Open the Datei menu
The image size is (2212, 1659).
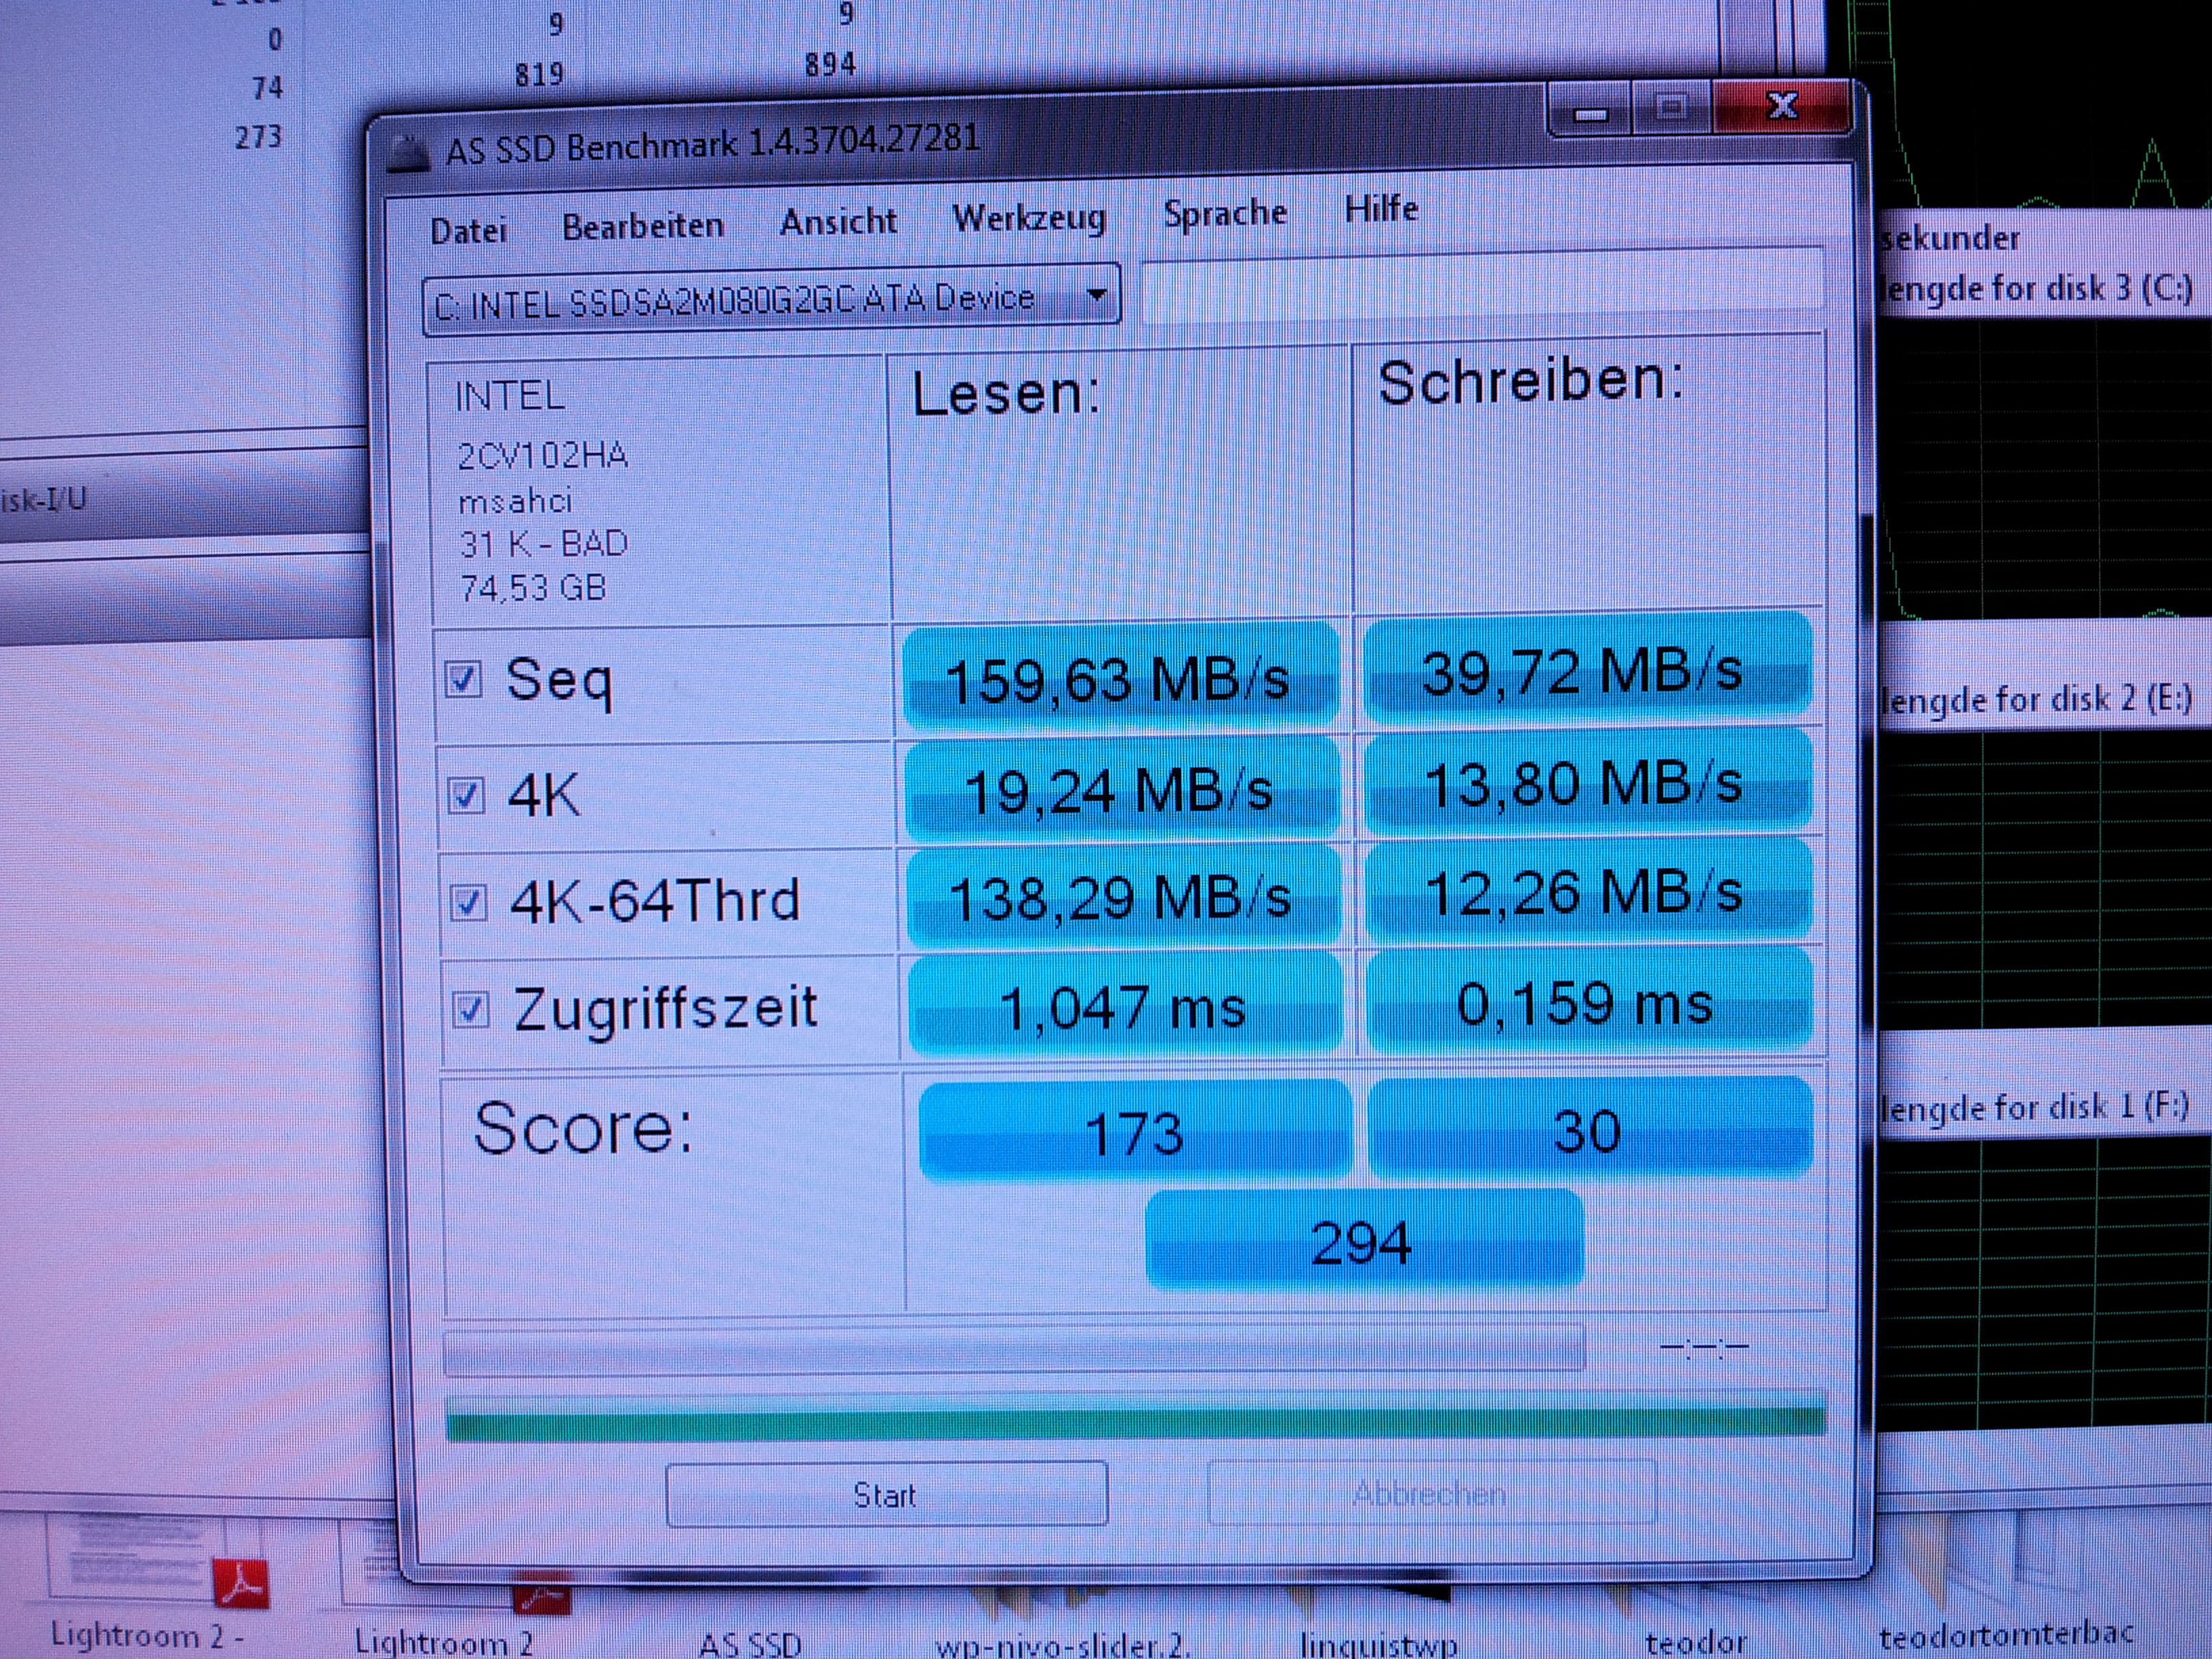[x=468, y=231]
